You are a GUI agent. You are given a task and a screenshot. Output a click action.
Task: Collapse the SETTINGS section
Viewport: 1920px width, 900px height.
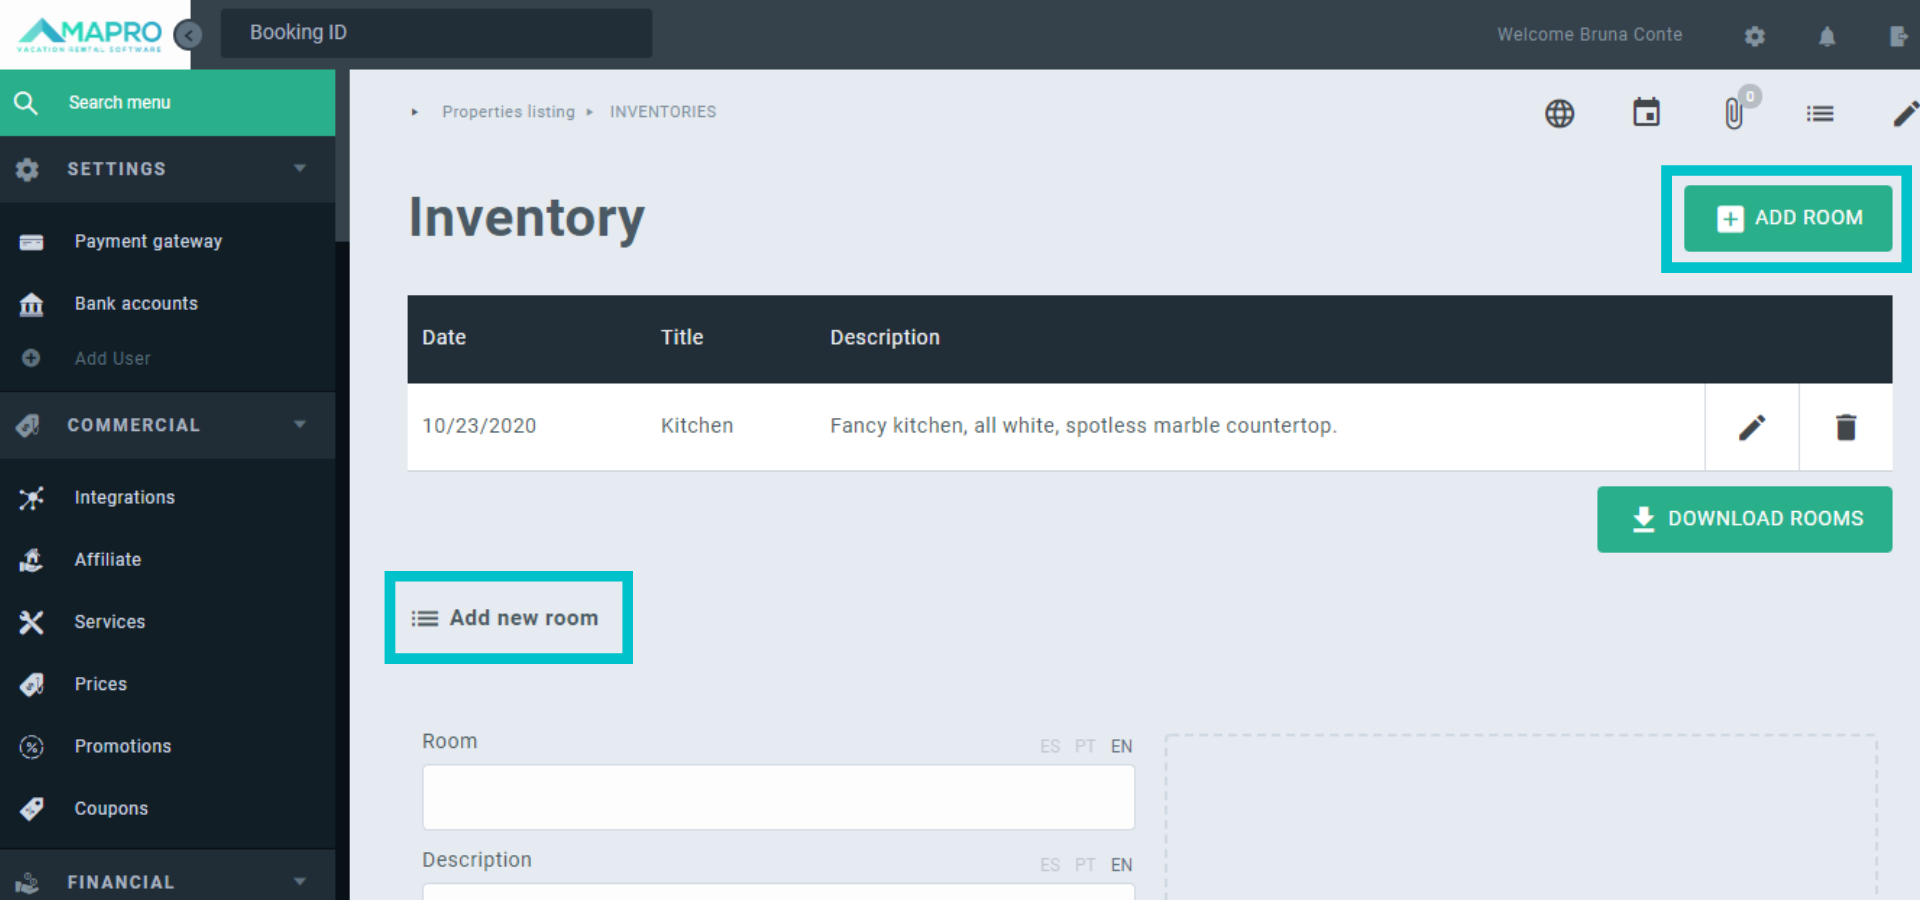click(x=299, y=169)
